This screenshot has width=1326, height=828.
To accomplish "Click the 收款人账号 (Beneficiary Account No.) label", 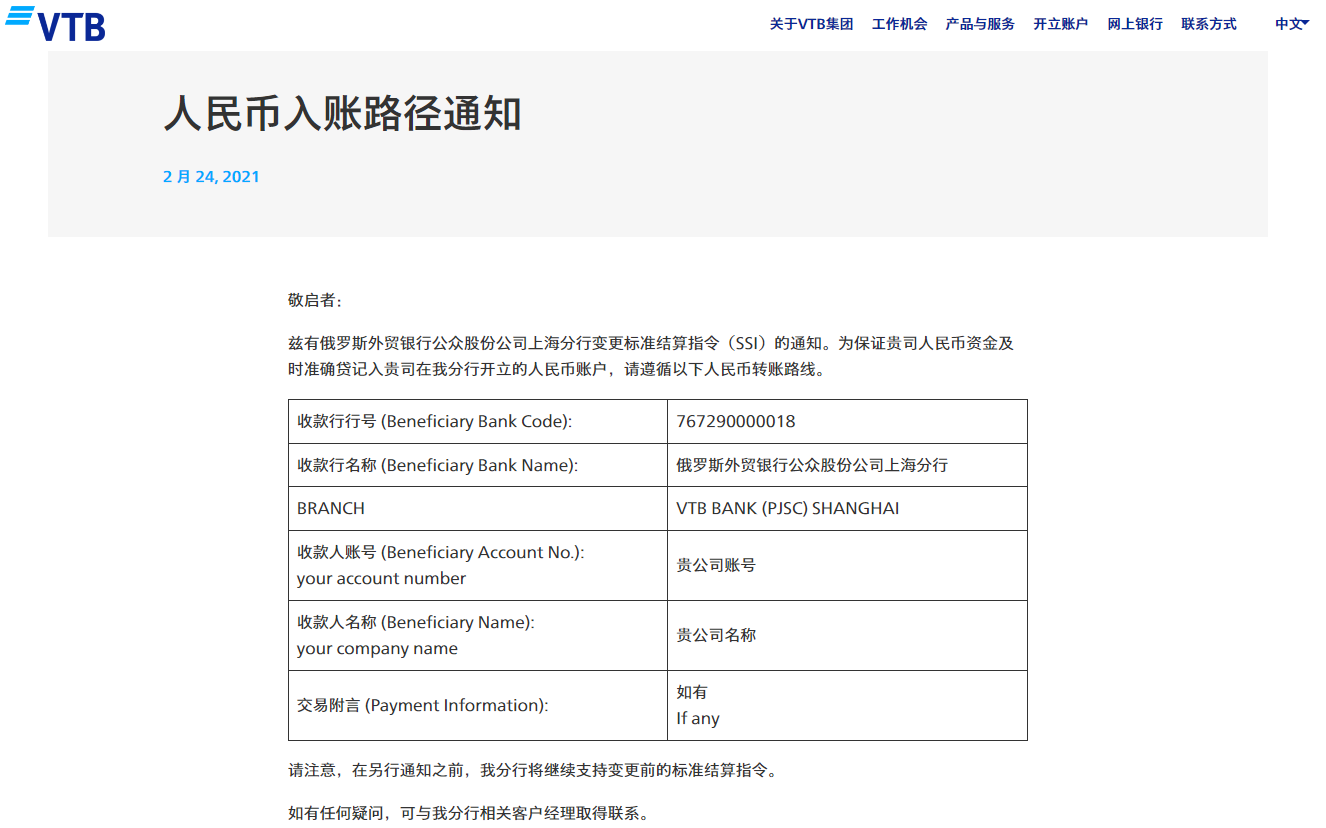I will pos(440,552).
